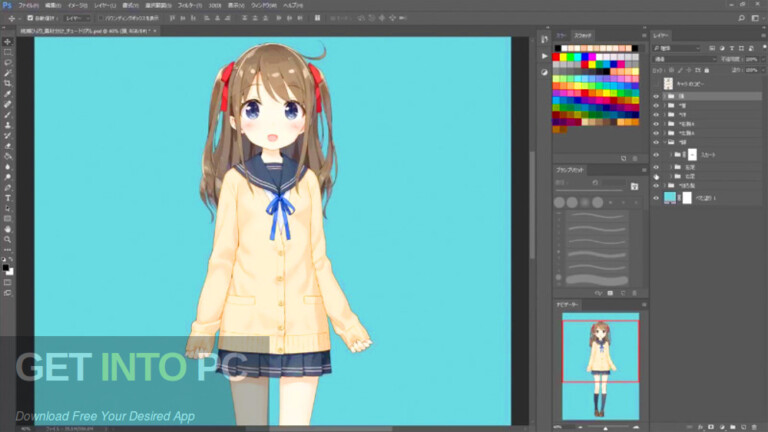Open the Edit Toolbar three-dots button
This screenshot has height=432, width=768.
7,250
